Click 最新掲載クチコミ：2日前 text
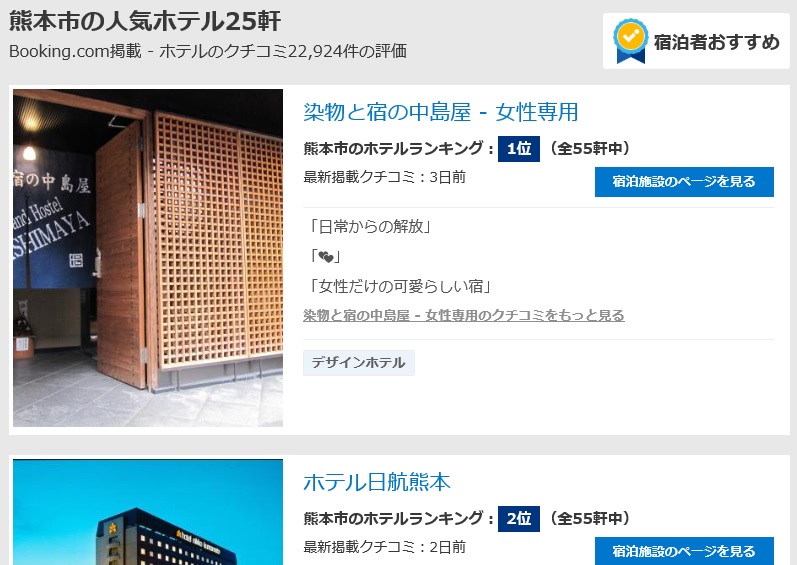This screenshot has height=565, width=797. 384,547
